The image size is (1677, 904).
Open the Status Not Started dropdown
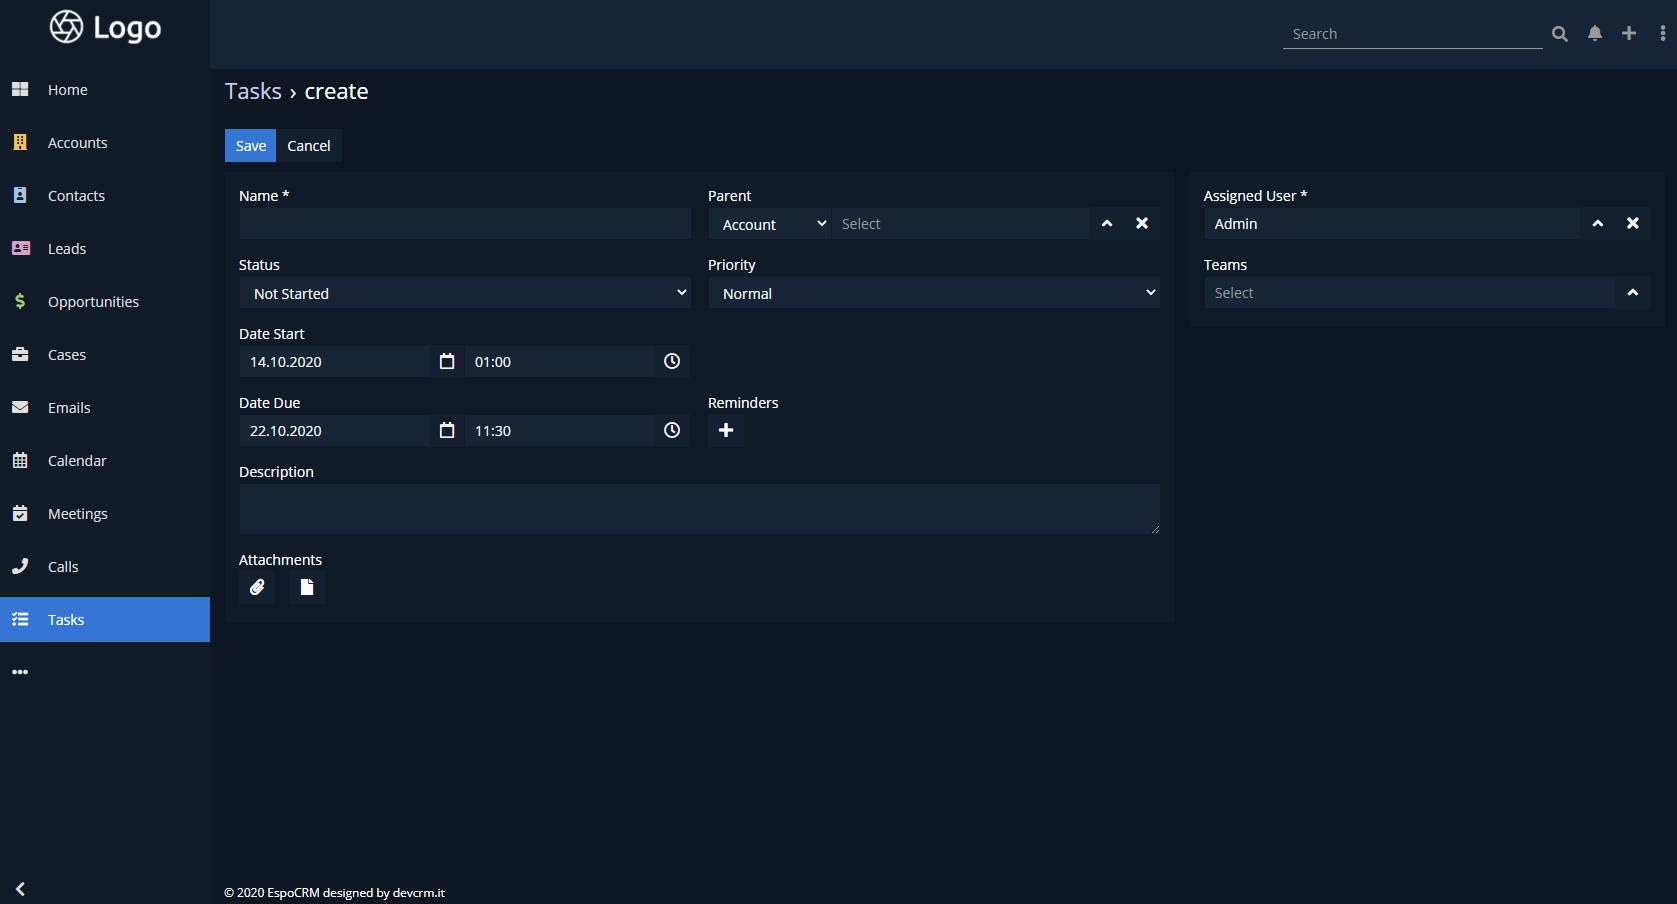click(465, 293)
